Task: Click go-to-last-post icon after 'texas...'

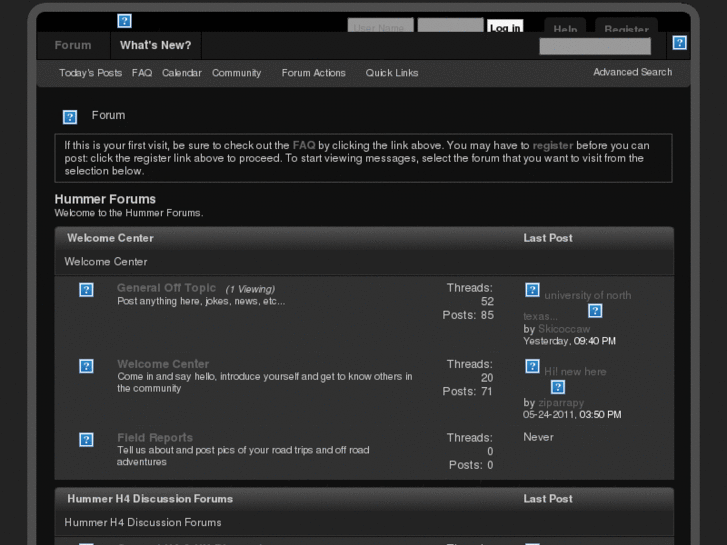Action: 595,311
